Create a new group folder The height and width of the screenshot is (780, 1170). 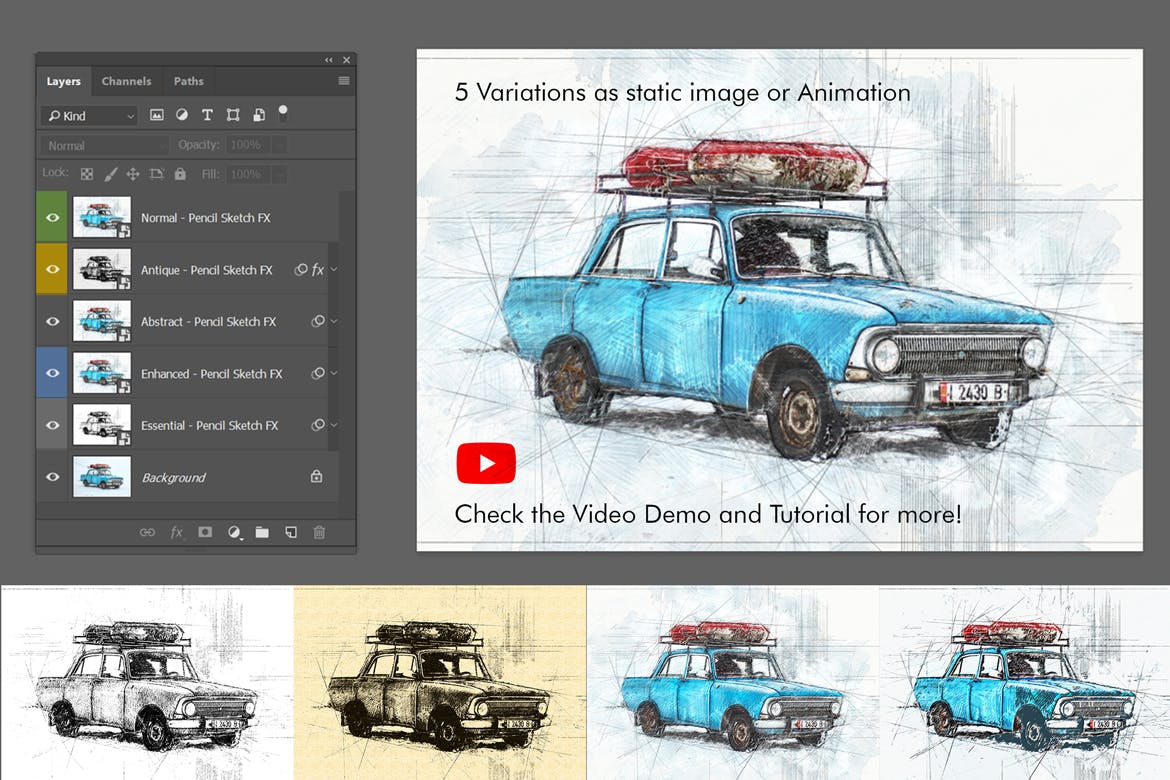point(261,532)
